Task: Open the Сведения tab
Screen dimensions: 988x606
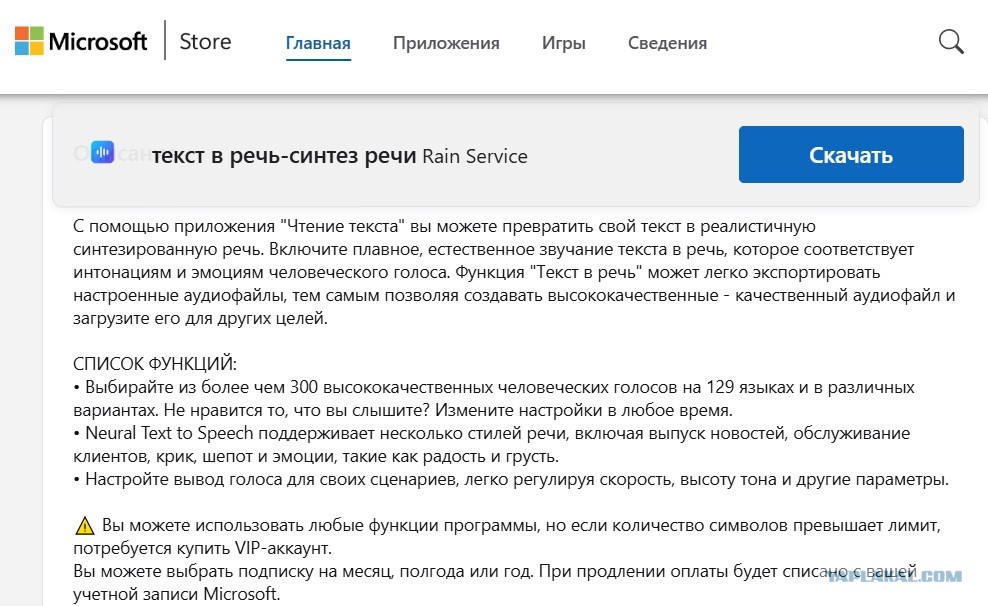Action: click(667, 43)
